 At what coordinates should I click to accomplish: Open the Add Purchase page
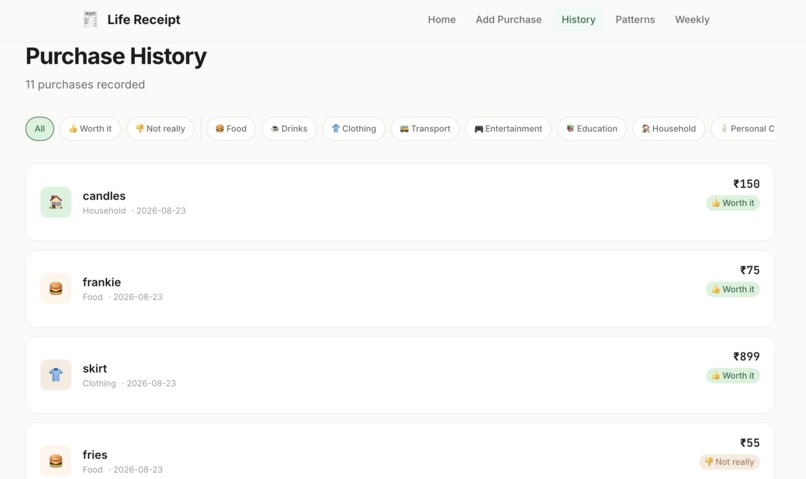click(x=508, y=20)
